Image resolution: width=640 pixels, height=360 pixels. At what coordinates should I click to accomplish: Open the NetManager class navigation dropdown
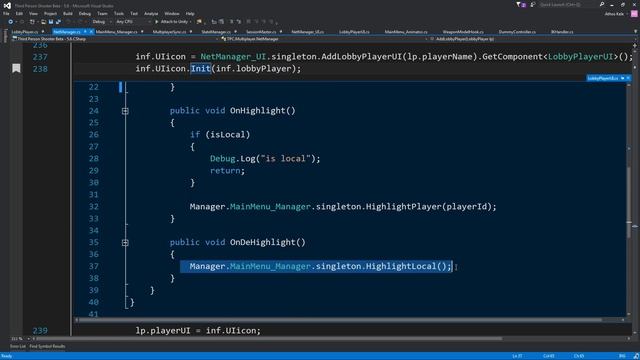[x=426, y=39]
